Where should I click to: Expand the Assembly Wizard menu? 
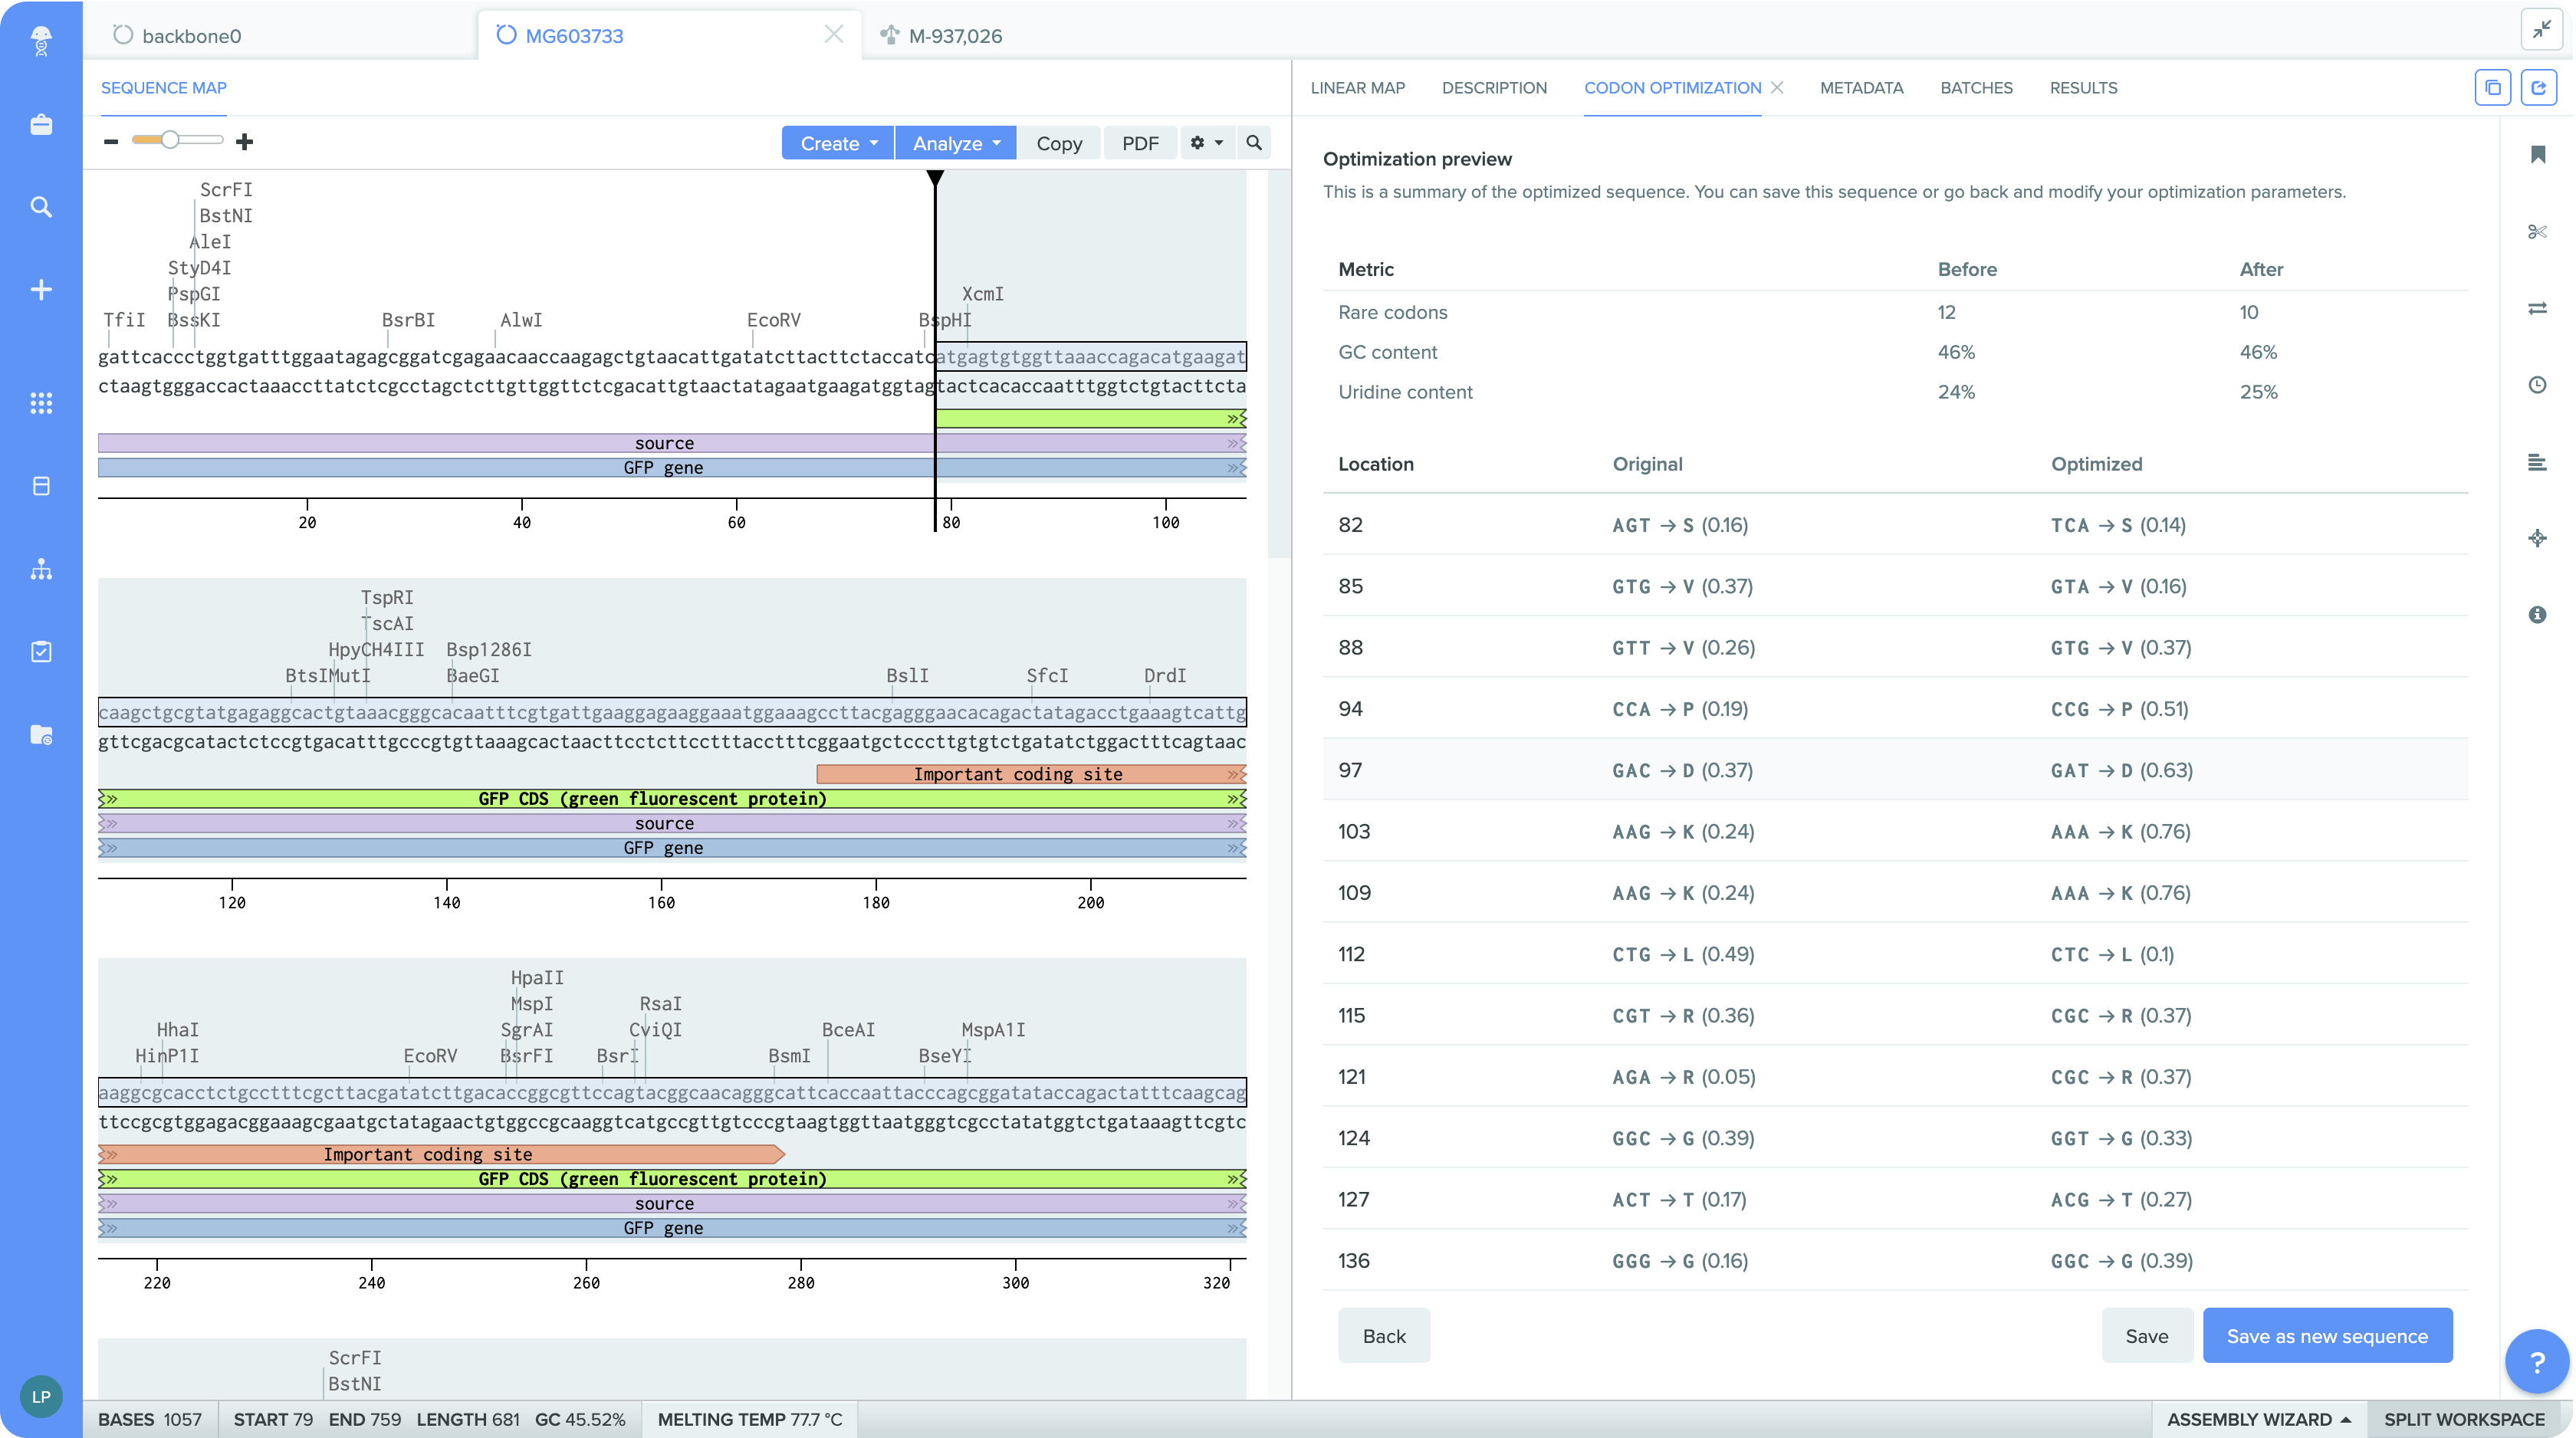[2259, 1419]
